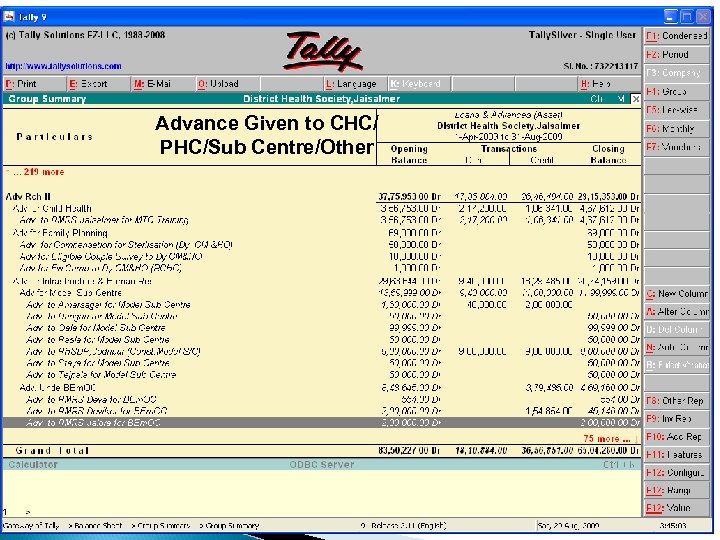Open the Help button
The width and height of the screenshot is (720, 540).
[x=610, y=84]
